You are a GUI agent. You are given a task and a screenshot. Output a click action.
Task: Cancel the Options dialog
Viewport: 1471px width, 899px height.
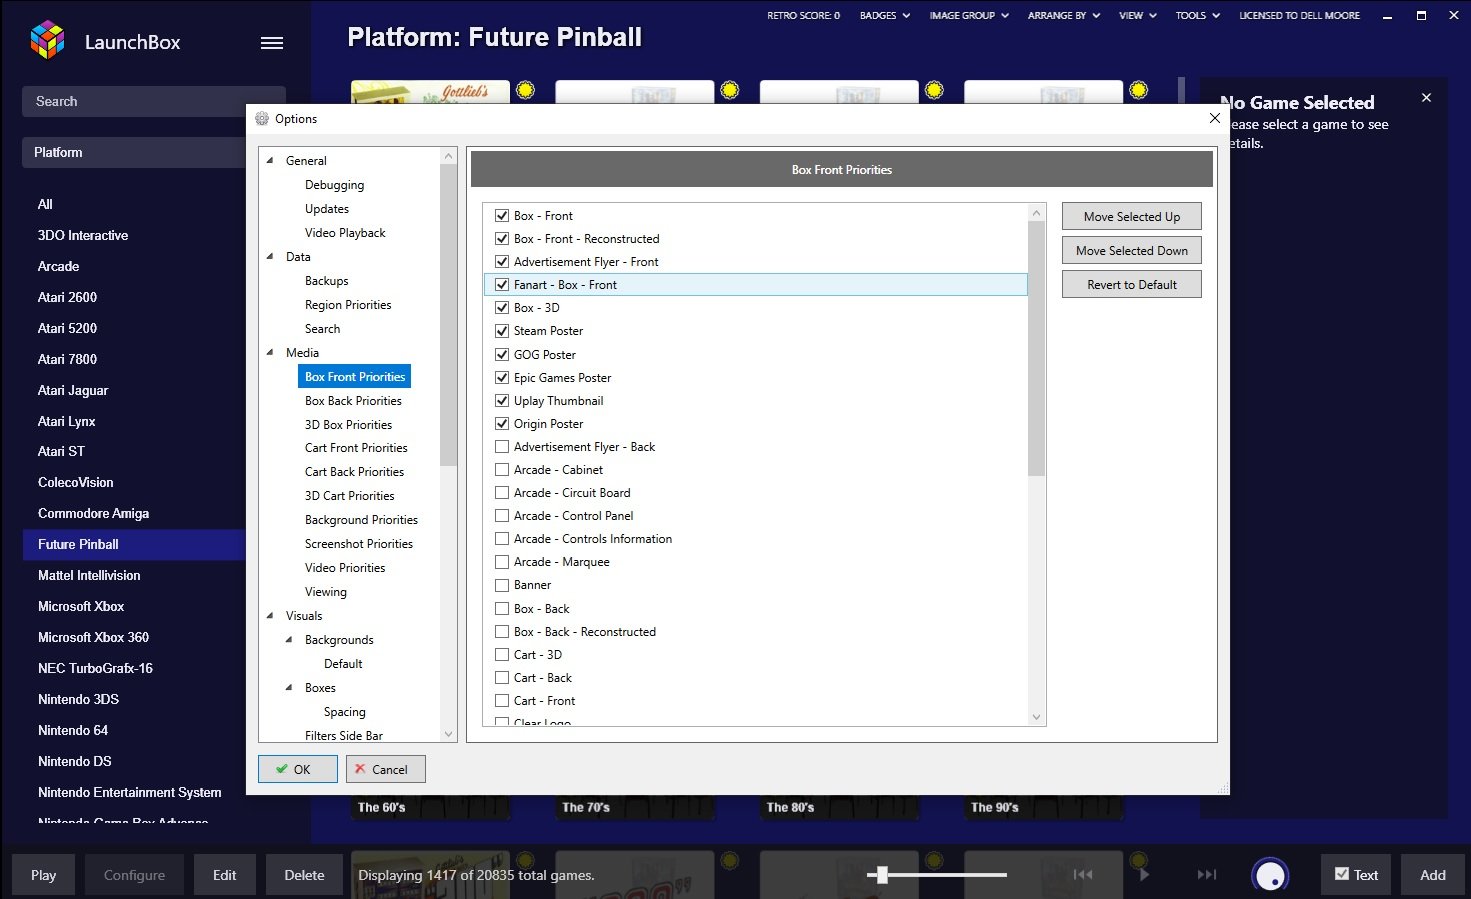pyautogui.click(x=386, y=769)
